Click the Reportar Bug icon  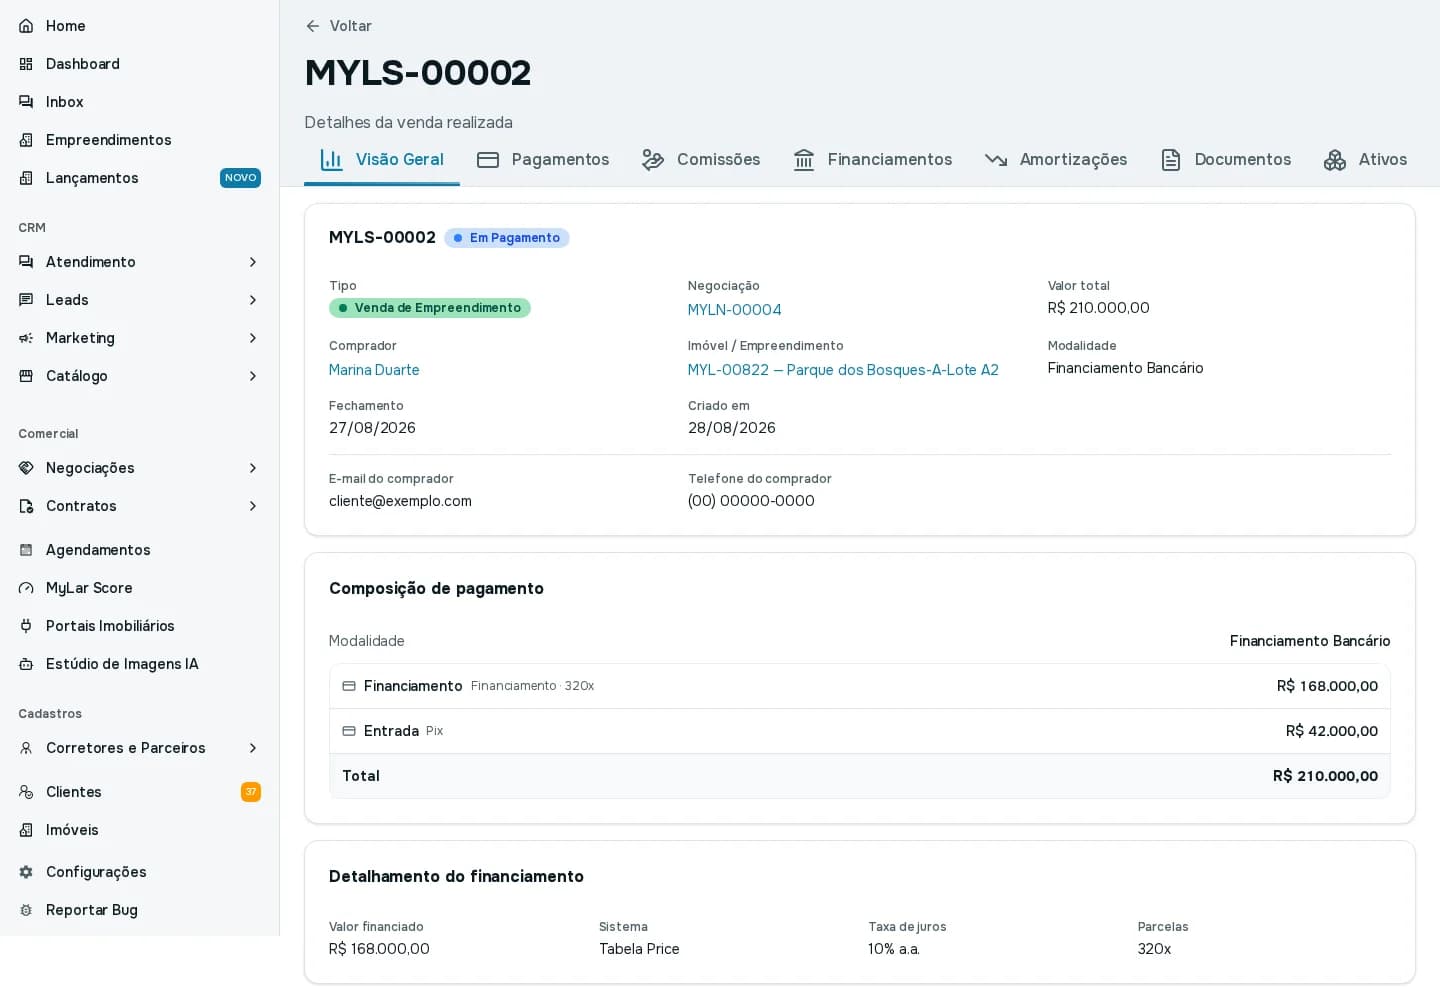(26, 910)
